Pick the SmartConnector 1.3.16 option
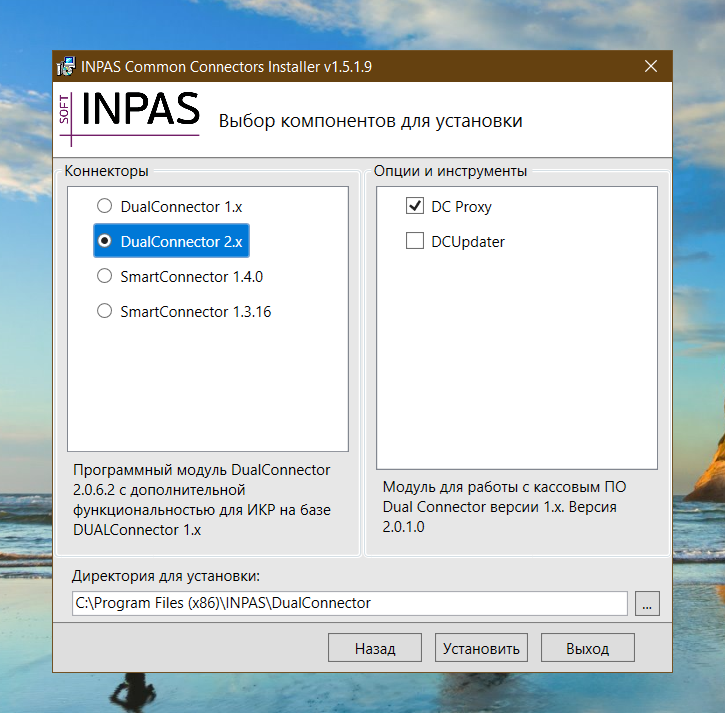The image size is (725, 713). click(x=104, y=312)
